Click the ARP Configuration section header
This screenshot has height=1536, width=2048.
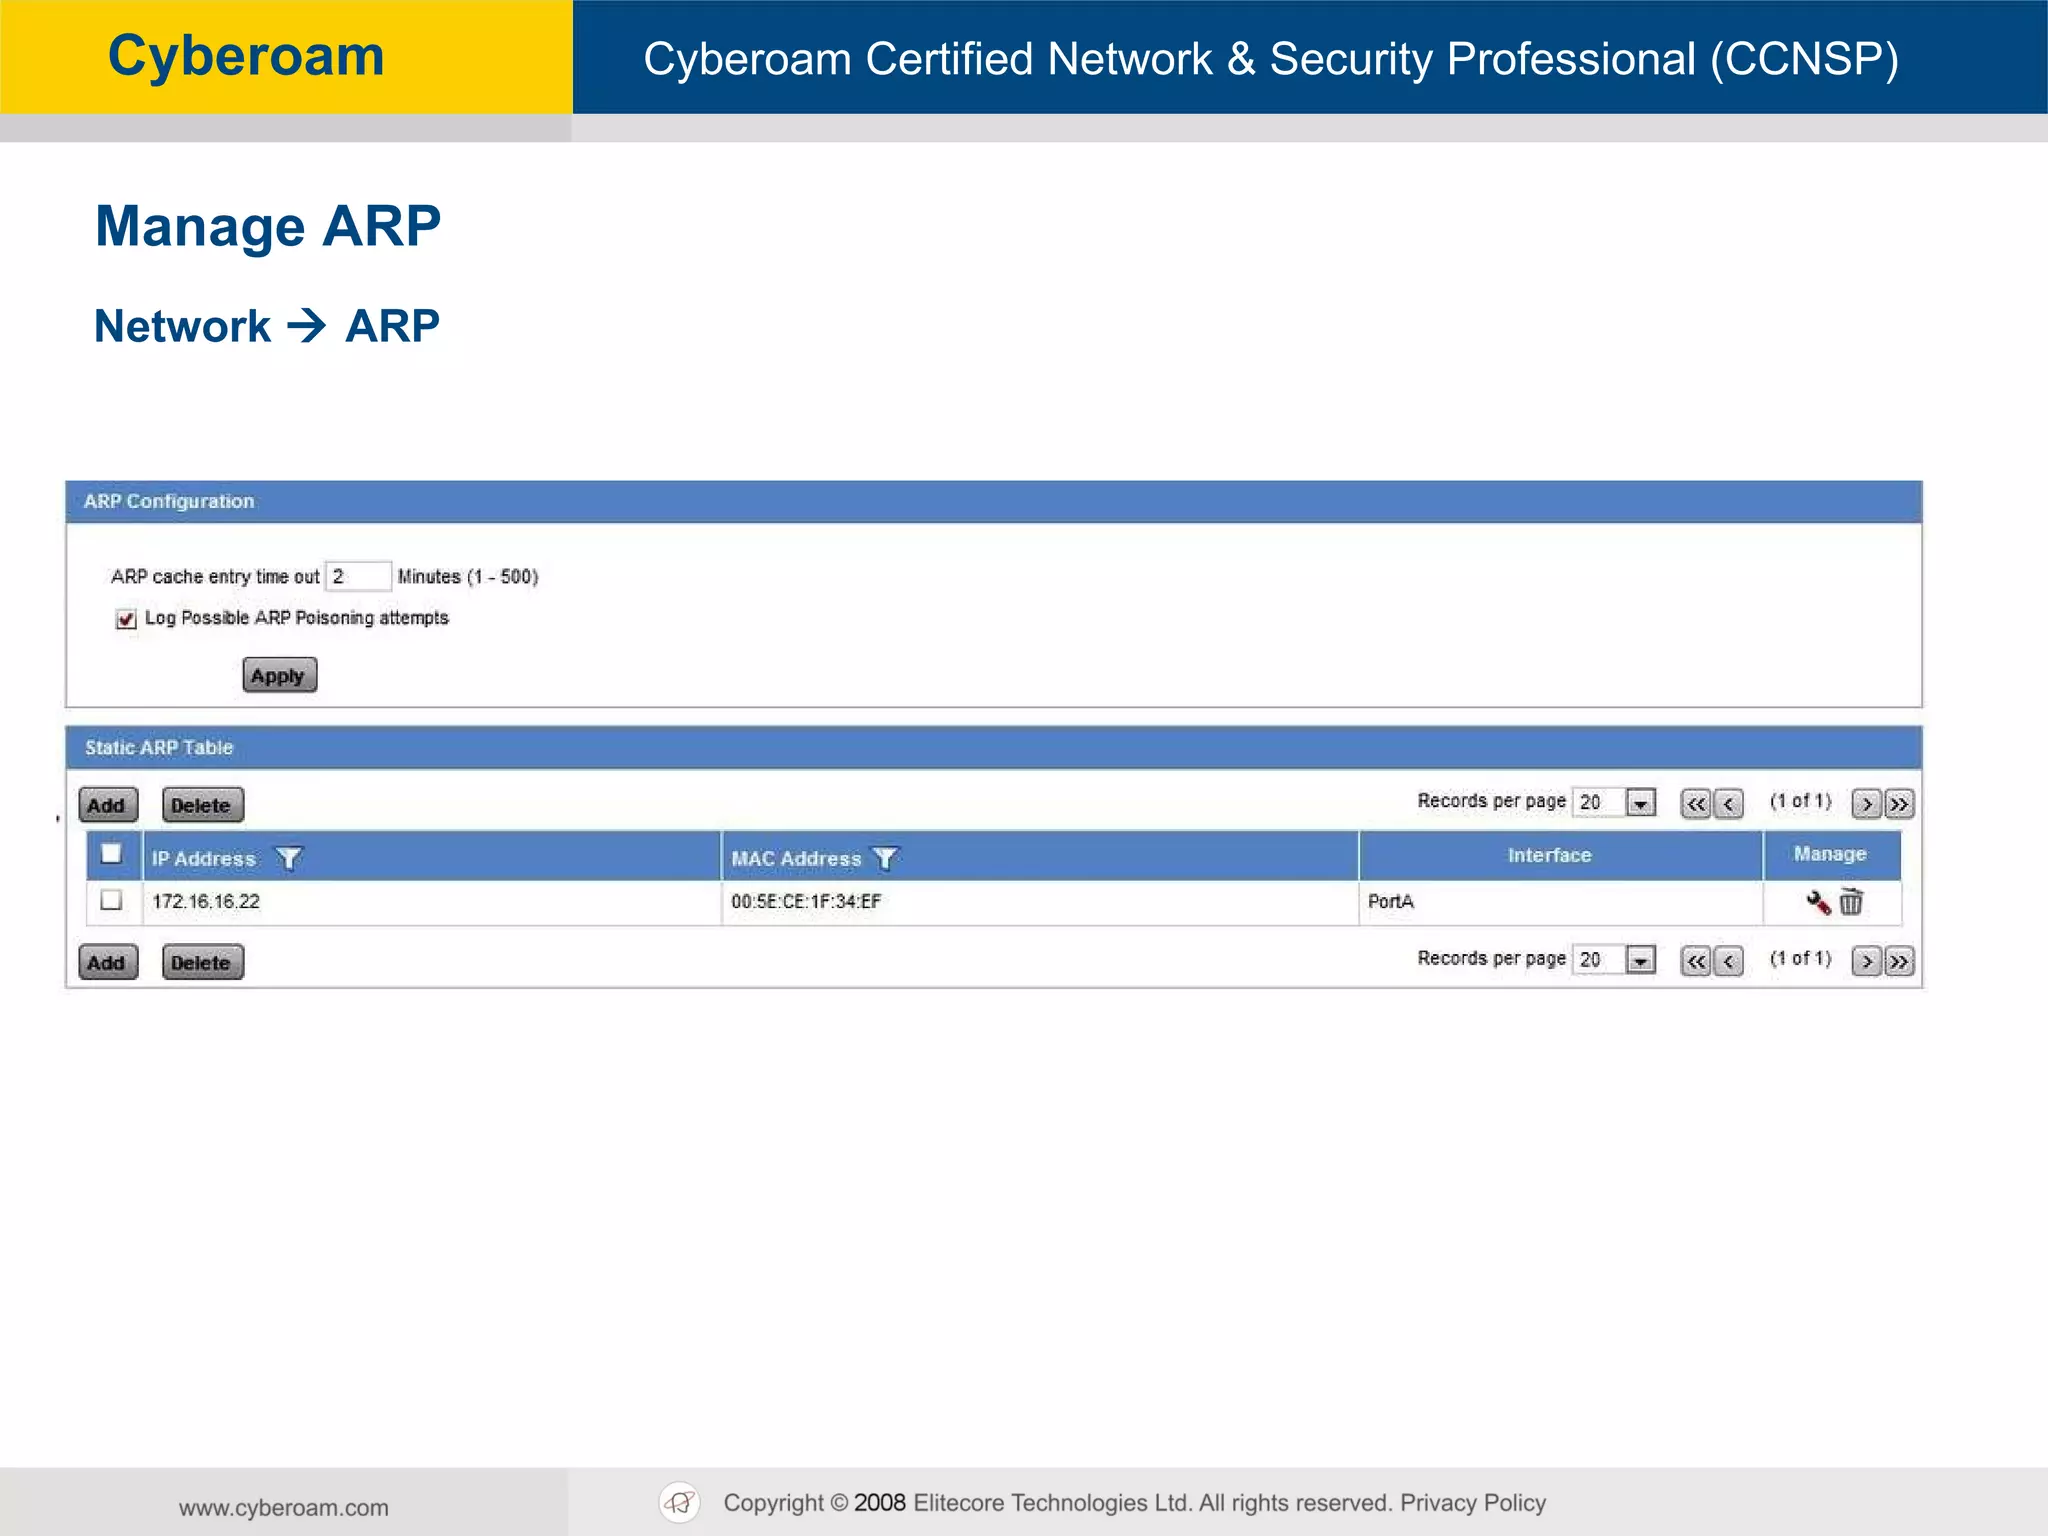tap(994, 502)
